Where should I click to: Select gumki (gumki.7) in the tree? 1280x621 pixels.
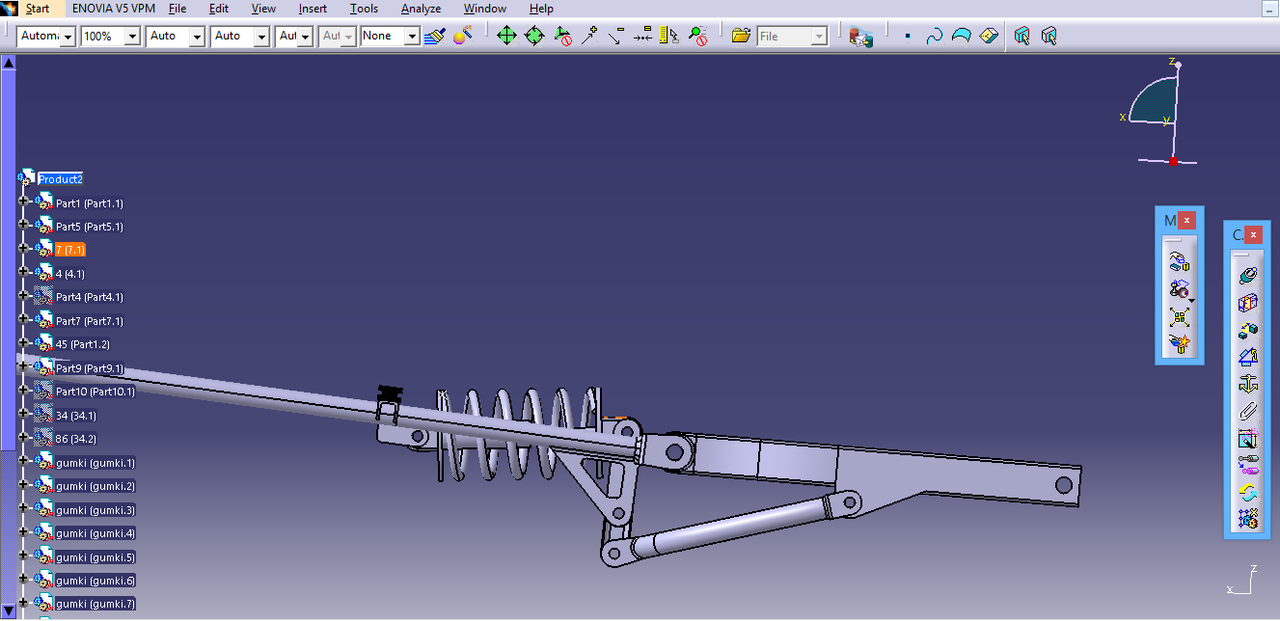click(95, 604)
